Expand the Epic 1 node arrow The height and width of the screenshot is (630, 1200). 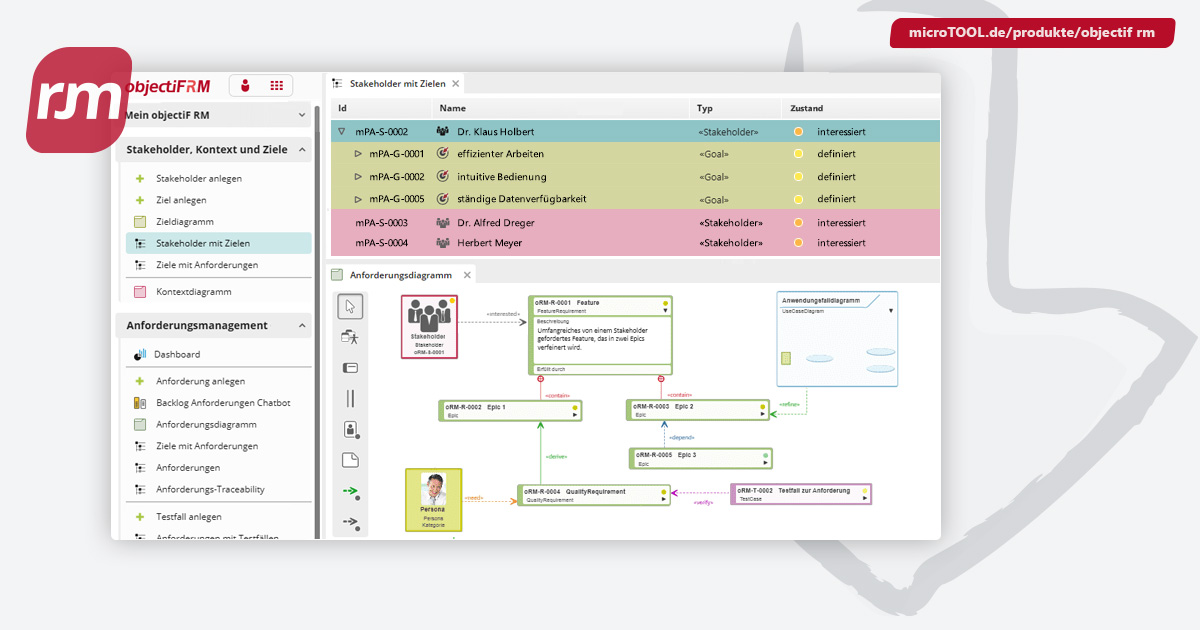coord(576,414)
